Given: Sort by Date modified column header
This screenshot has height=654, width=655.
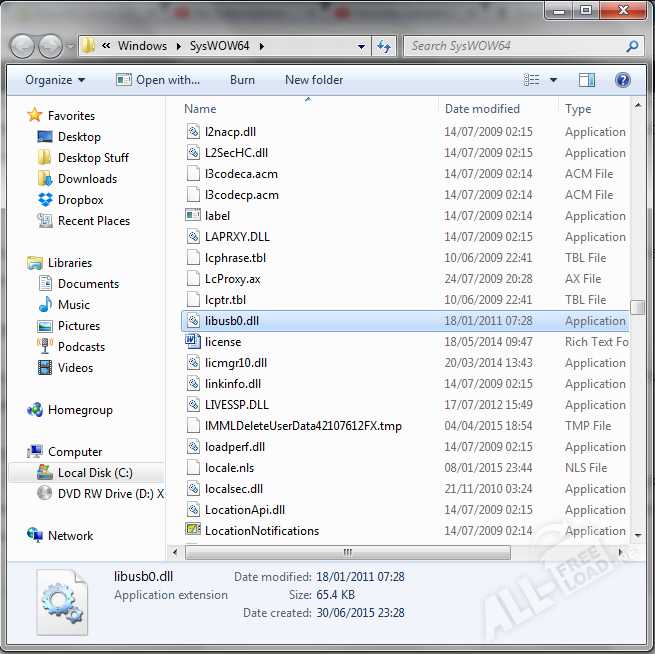Looking at the screenshot, I should tap(482, 109).
